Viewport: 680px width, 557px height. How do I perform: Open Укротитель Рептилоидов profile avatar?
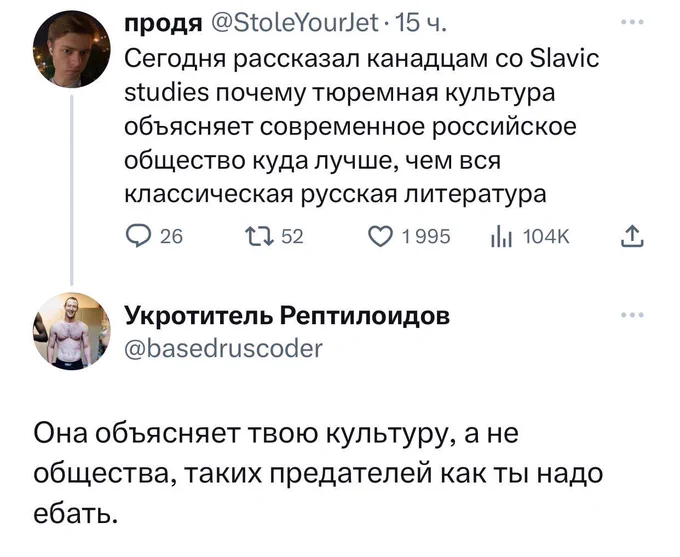coord(72,332)
